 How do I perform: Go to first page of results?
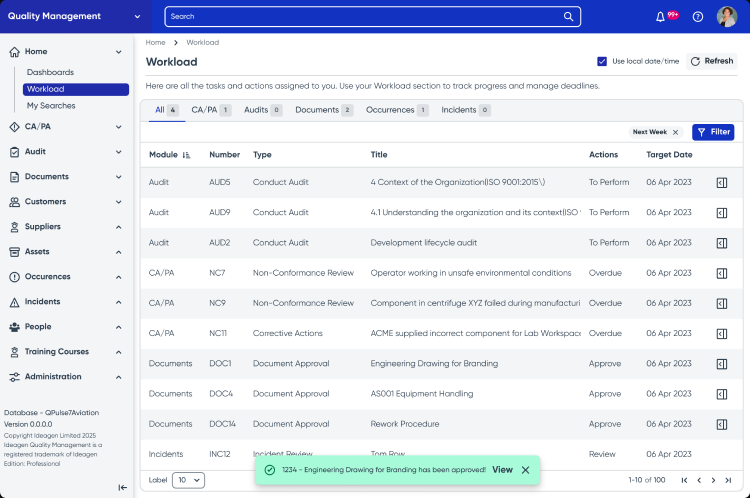point(684,480)
